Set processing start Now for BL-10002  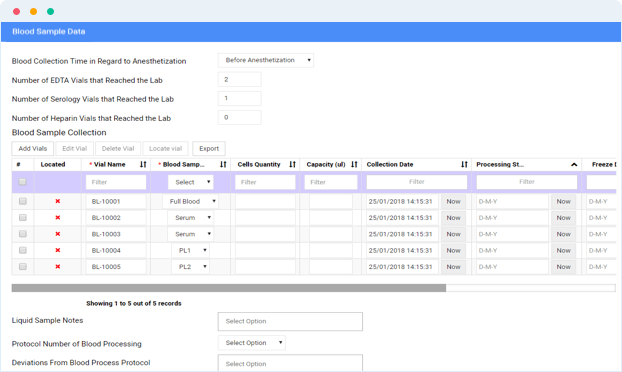pyautogui.click(x=563, y=218)
